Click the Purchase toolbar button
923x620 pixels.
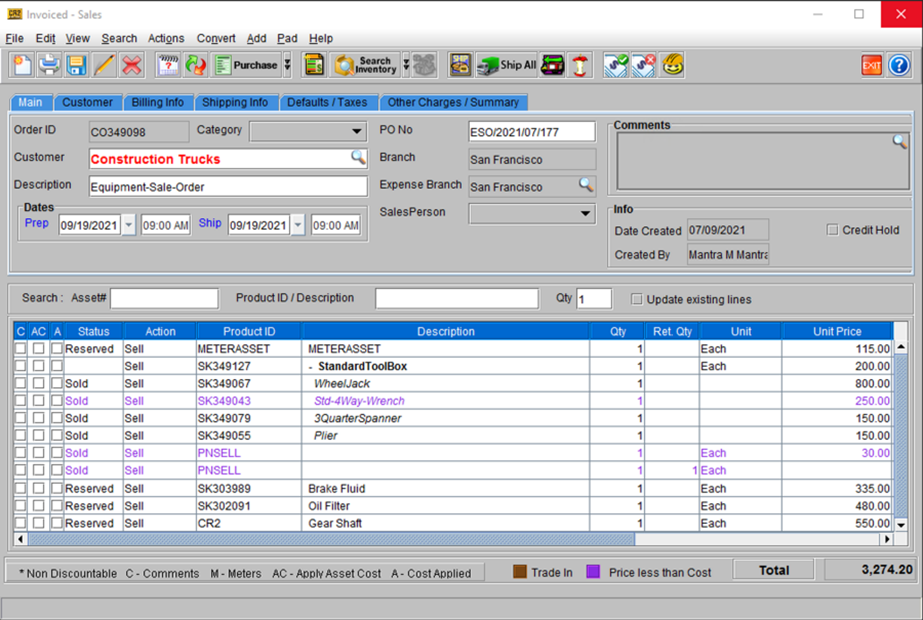point(246,65)
